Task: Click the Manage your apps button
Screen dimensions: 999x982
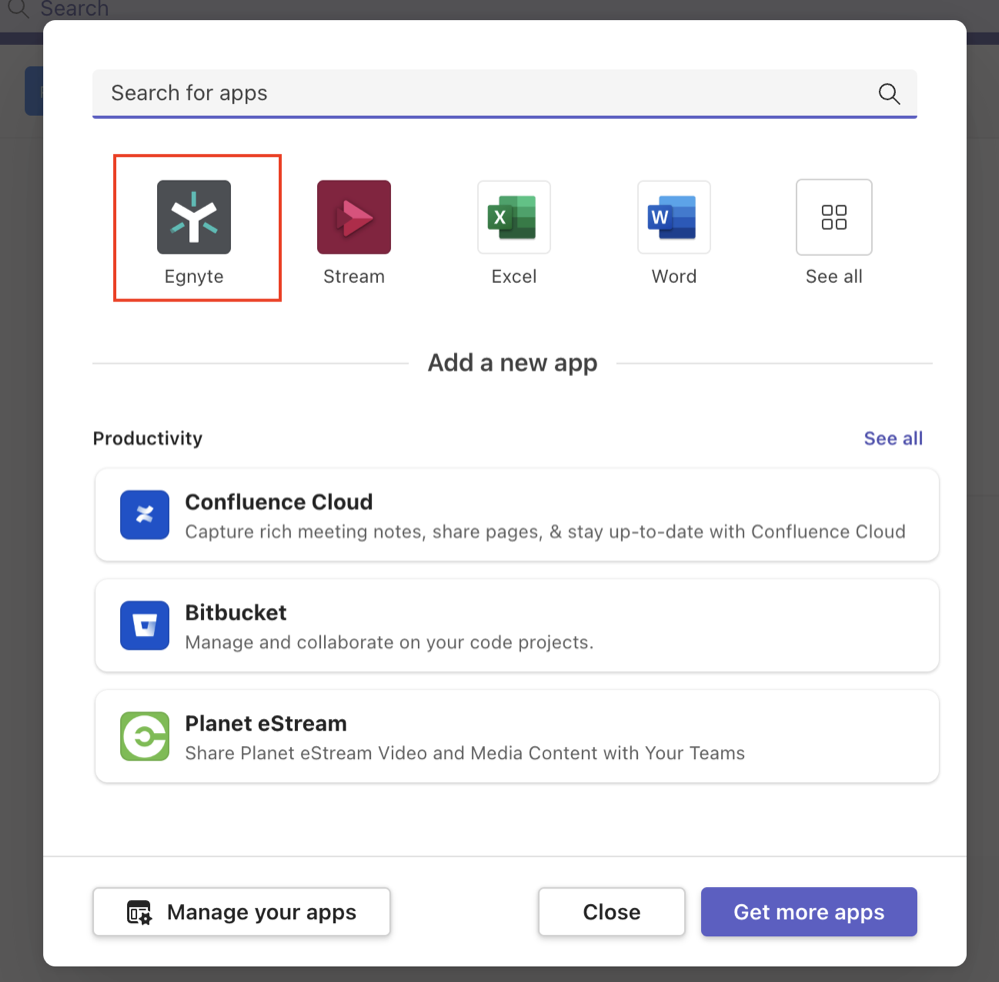Action: (x=241, y=912)
